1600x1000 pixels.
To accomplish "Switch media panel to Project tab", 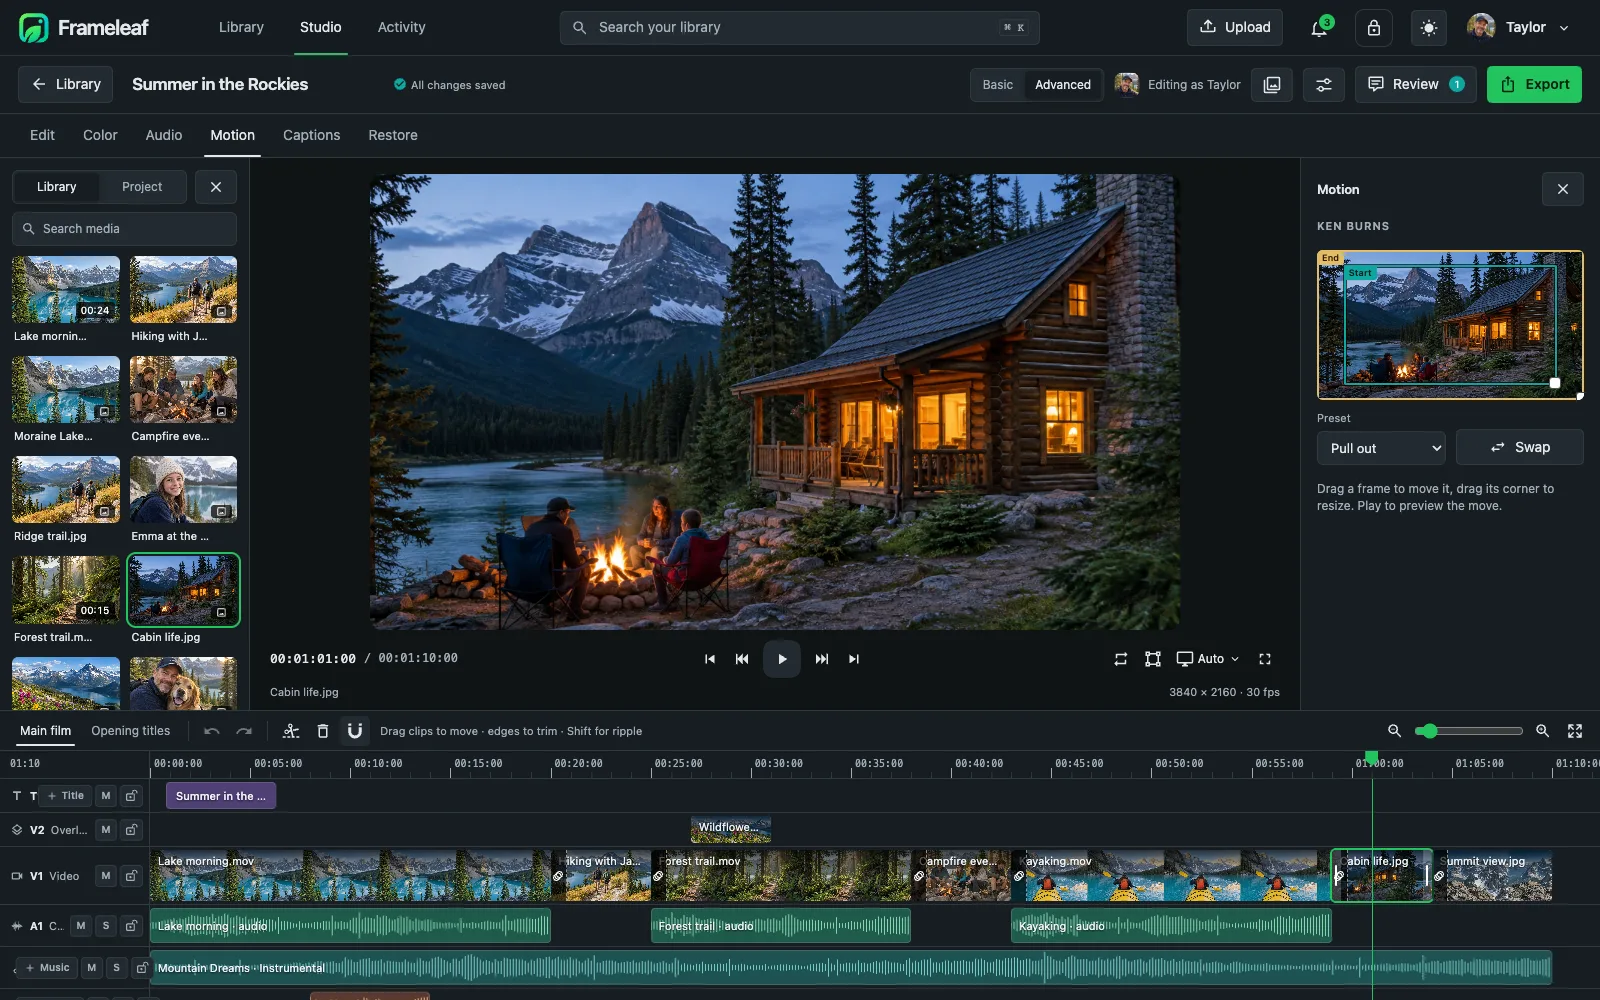I will 142,187.
